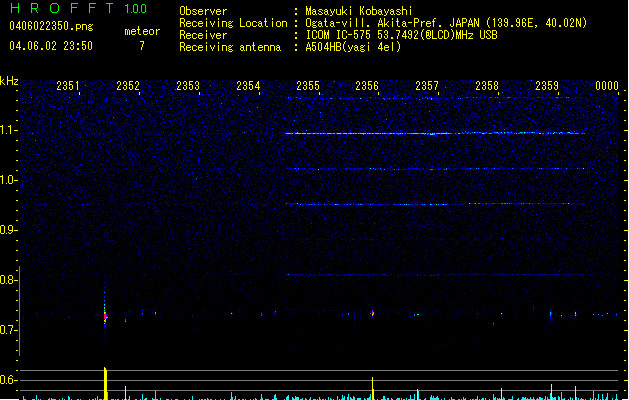This screenshot has width=629, height=400.
Task: Click the tallest yellow intensity spike
Action: 106,383
